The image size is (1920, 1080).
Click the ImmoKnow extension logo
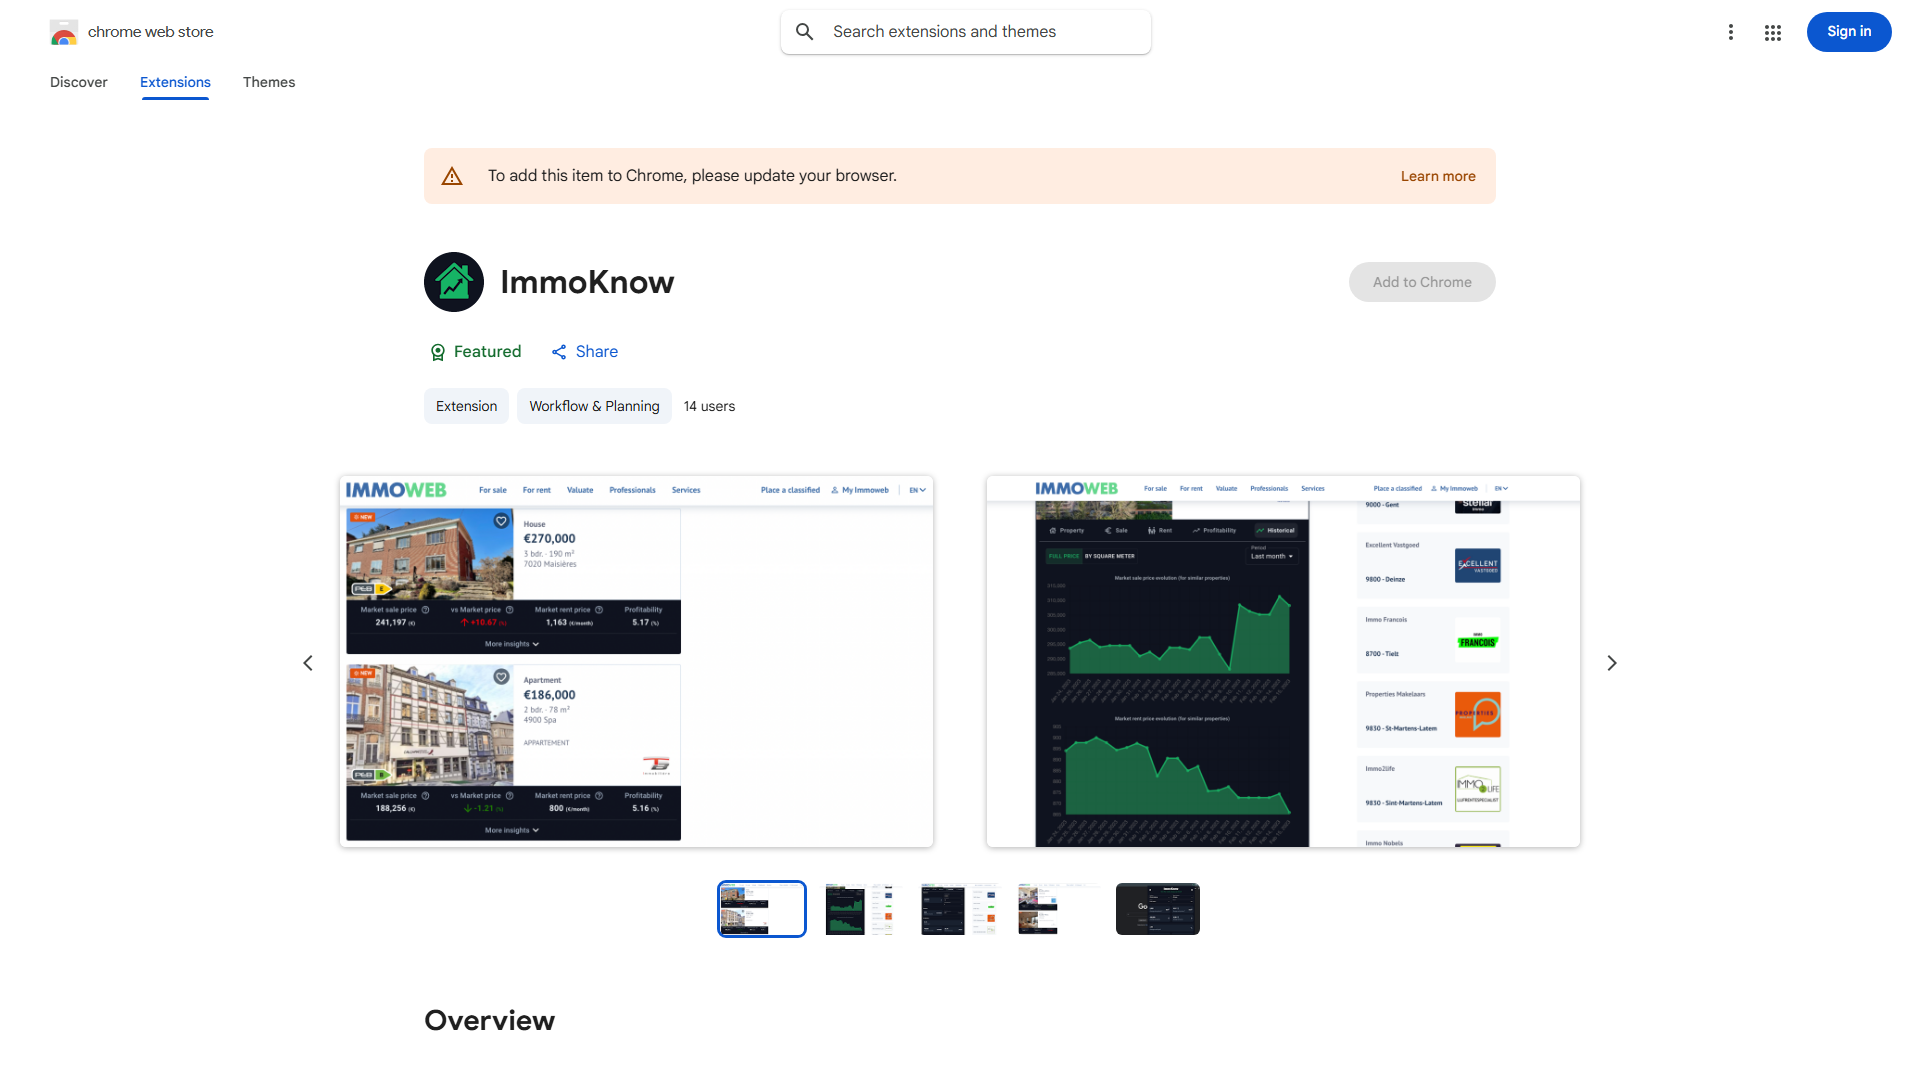(454, 282)
